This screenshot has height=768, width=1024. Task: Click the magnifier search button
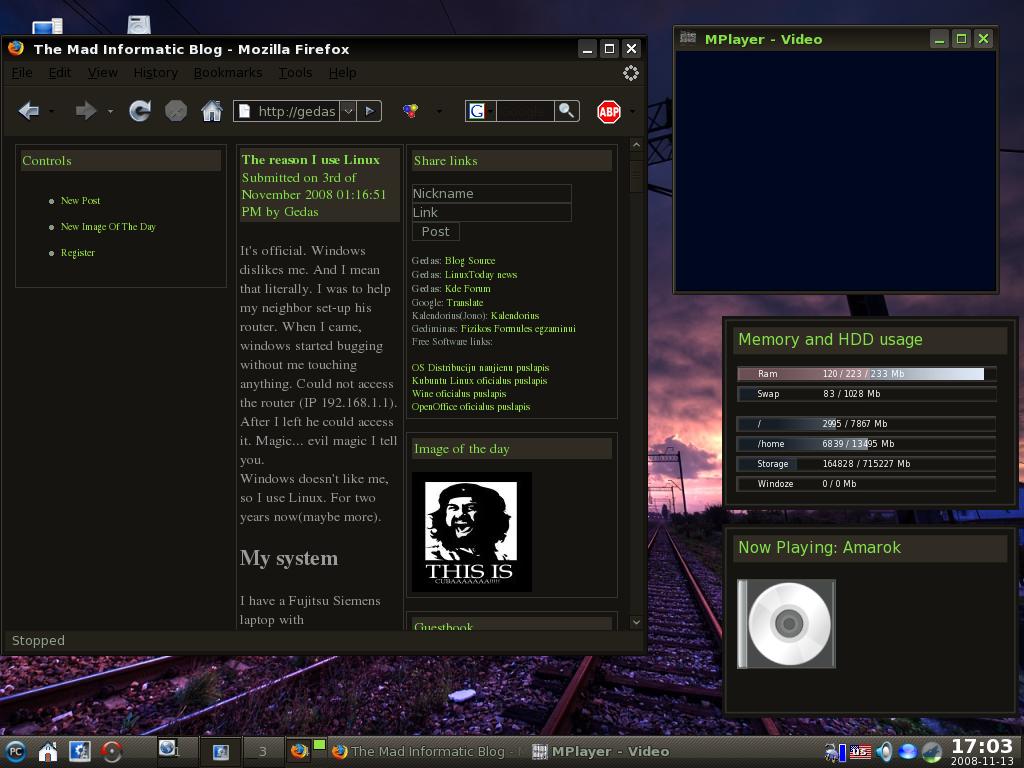(x=566, y=111)
